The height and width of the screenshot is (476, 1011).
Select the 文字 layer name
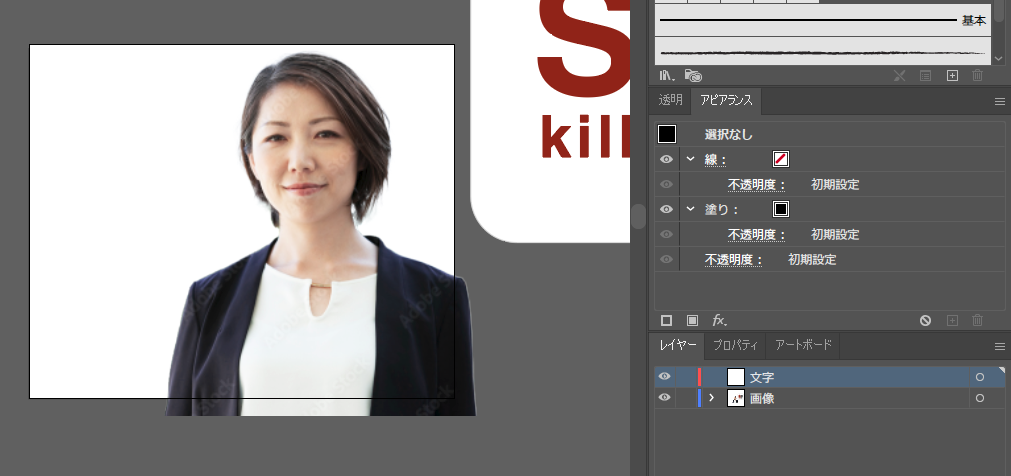tap(762, 378)
